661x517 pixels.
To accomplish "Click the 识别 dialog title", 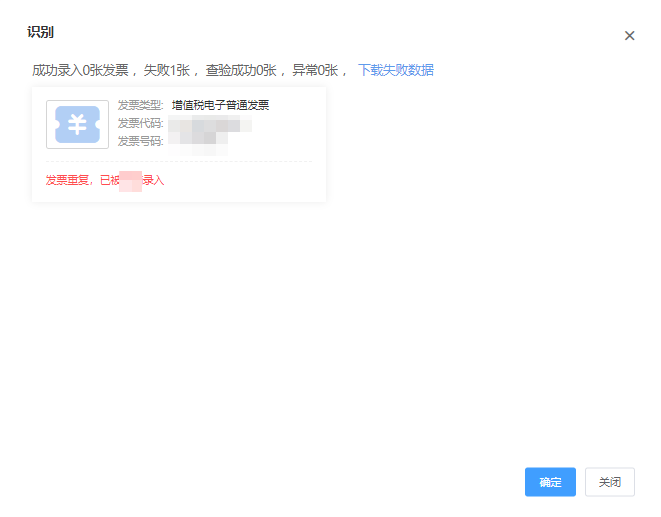I will (x=40, y=32).
